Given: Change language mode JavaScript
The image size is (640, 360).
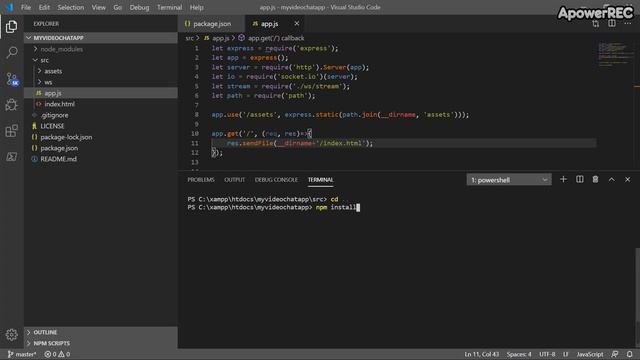Looking at the screenshot, I should 590,354.
